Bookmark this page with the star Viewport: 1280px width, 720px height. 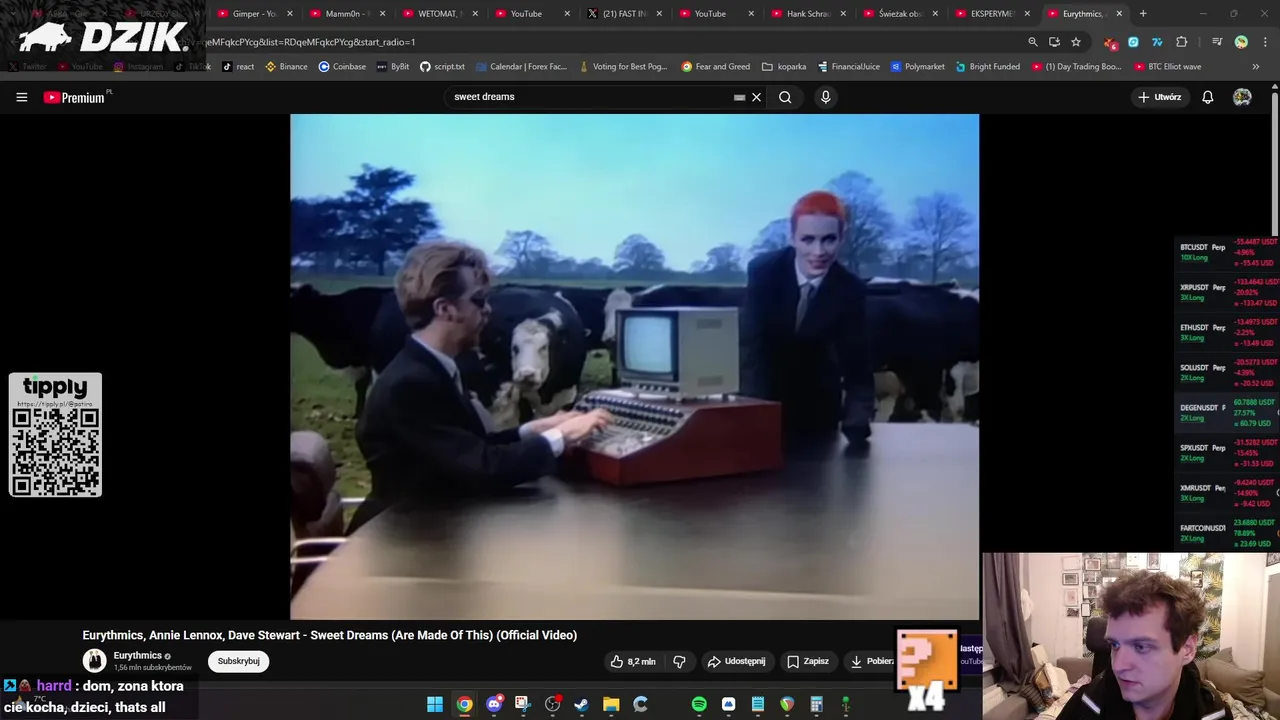(1076, 42)
